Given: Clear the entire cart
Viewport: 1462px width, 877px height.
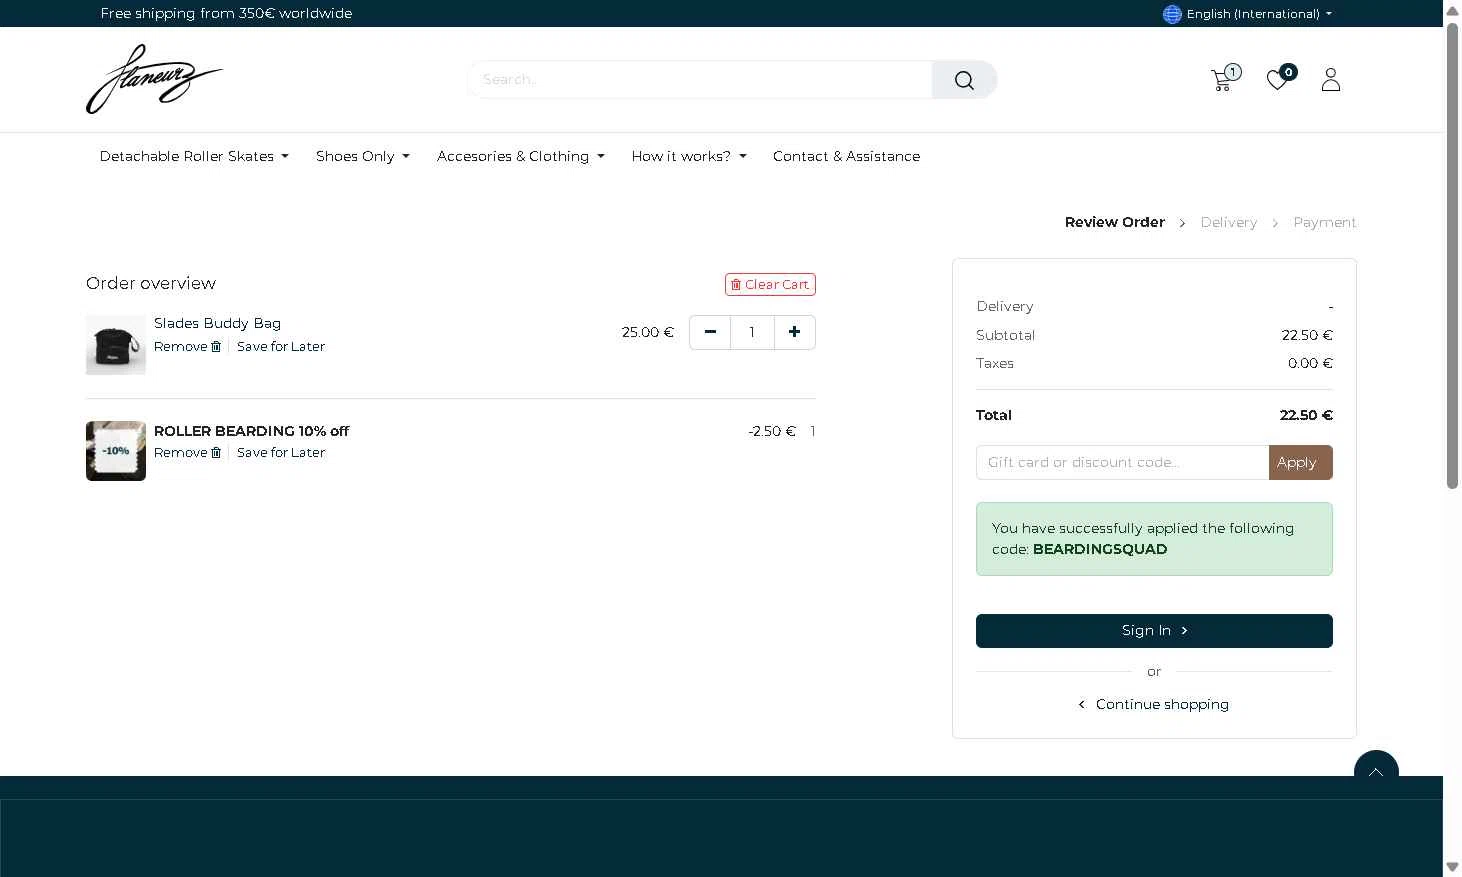Looking at the screenshot, I should (x=770, y=284).
